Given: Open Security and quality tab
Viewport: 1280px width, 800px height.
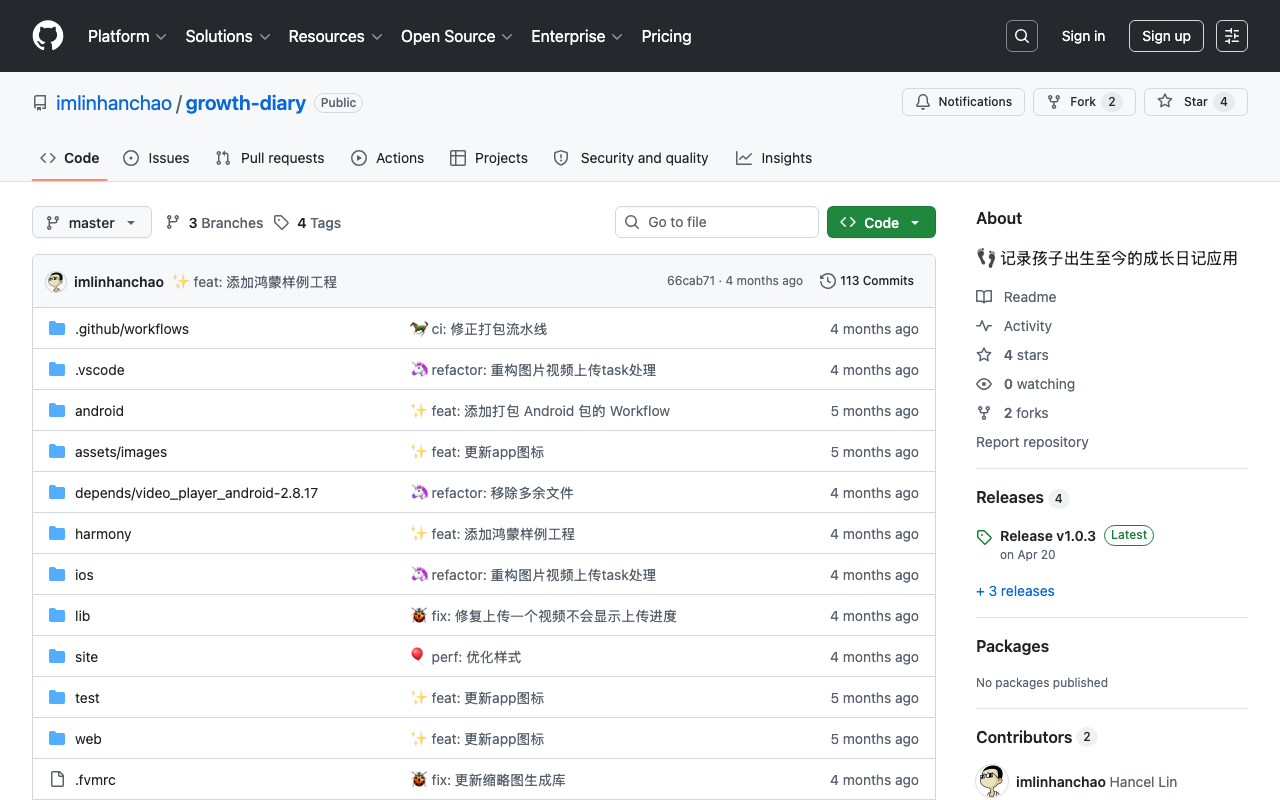Looking at the screenshot, I should (x=631, y=158).
